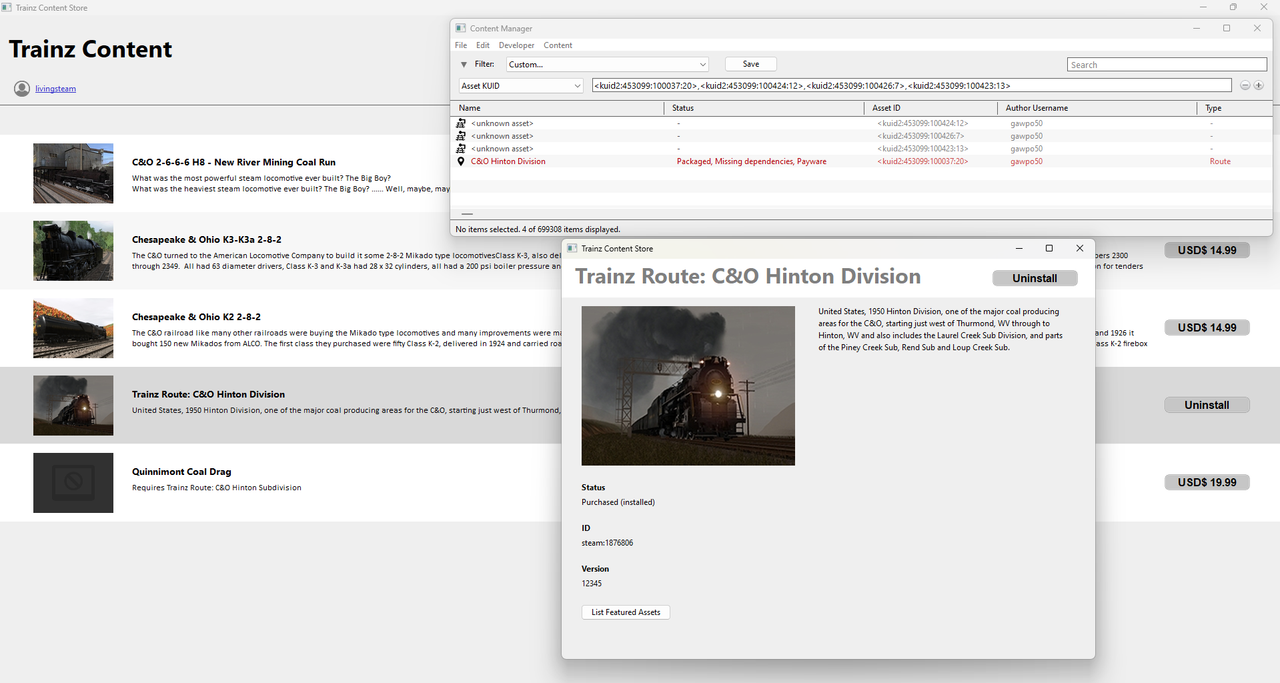
Task: Select C&O Hinton Division row in Content Manager
Action: coord(861,161)
